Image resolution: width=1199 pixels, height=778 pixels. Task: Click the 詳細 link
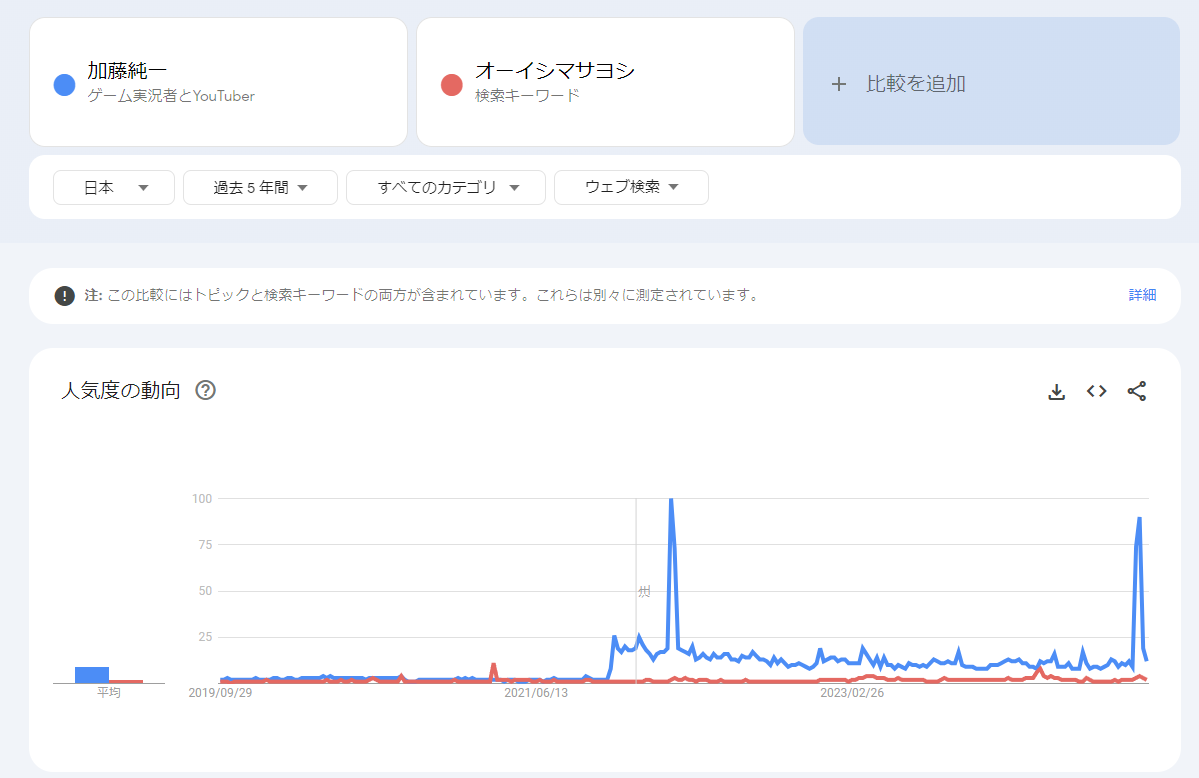point(1142,295)
